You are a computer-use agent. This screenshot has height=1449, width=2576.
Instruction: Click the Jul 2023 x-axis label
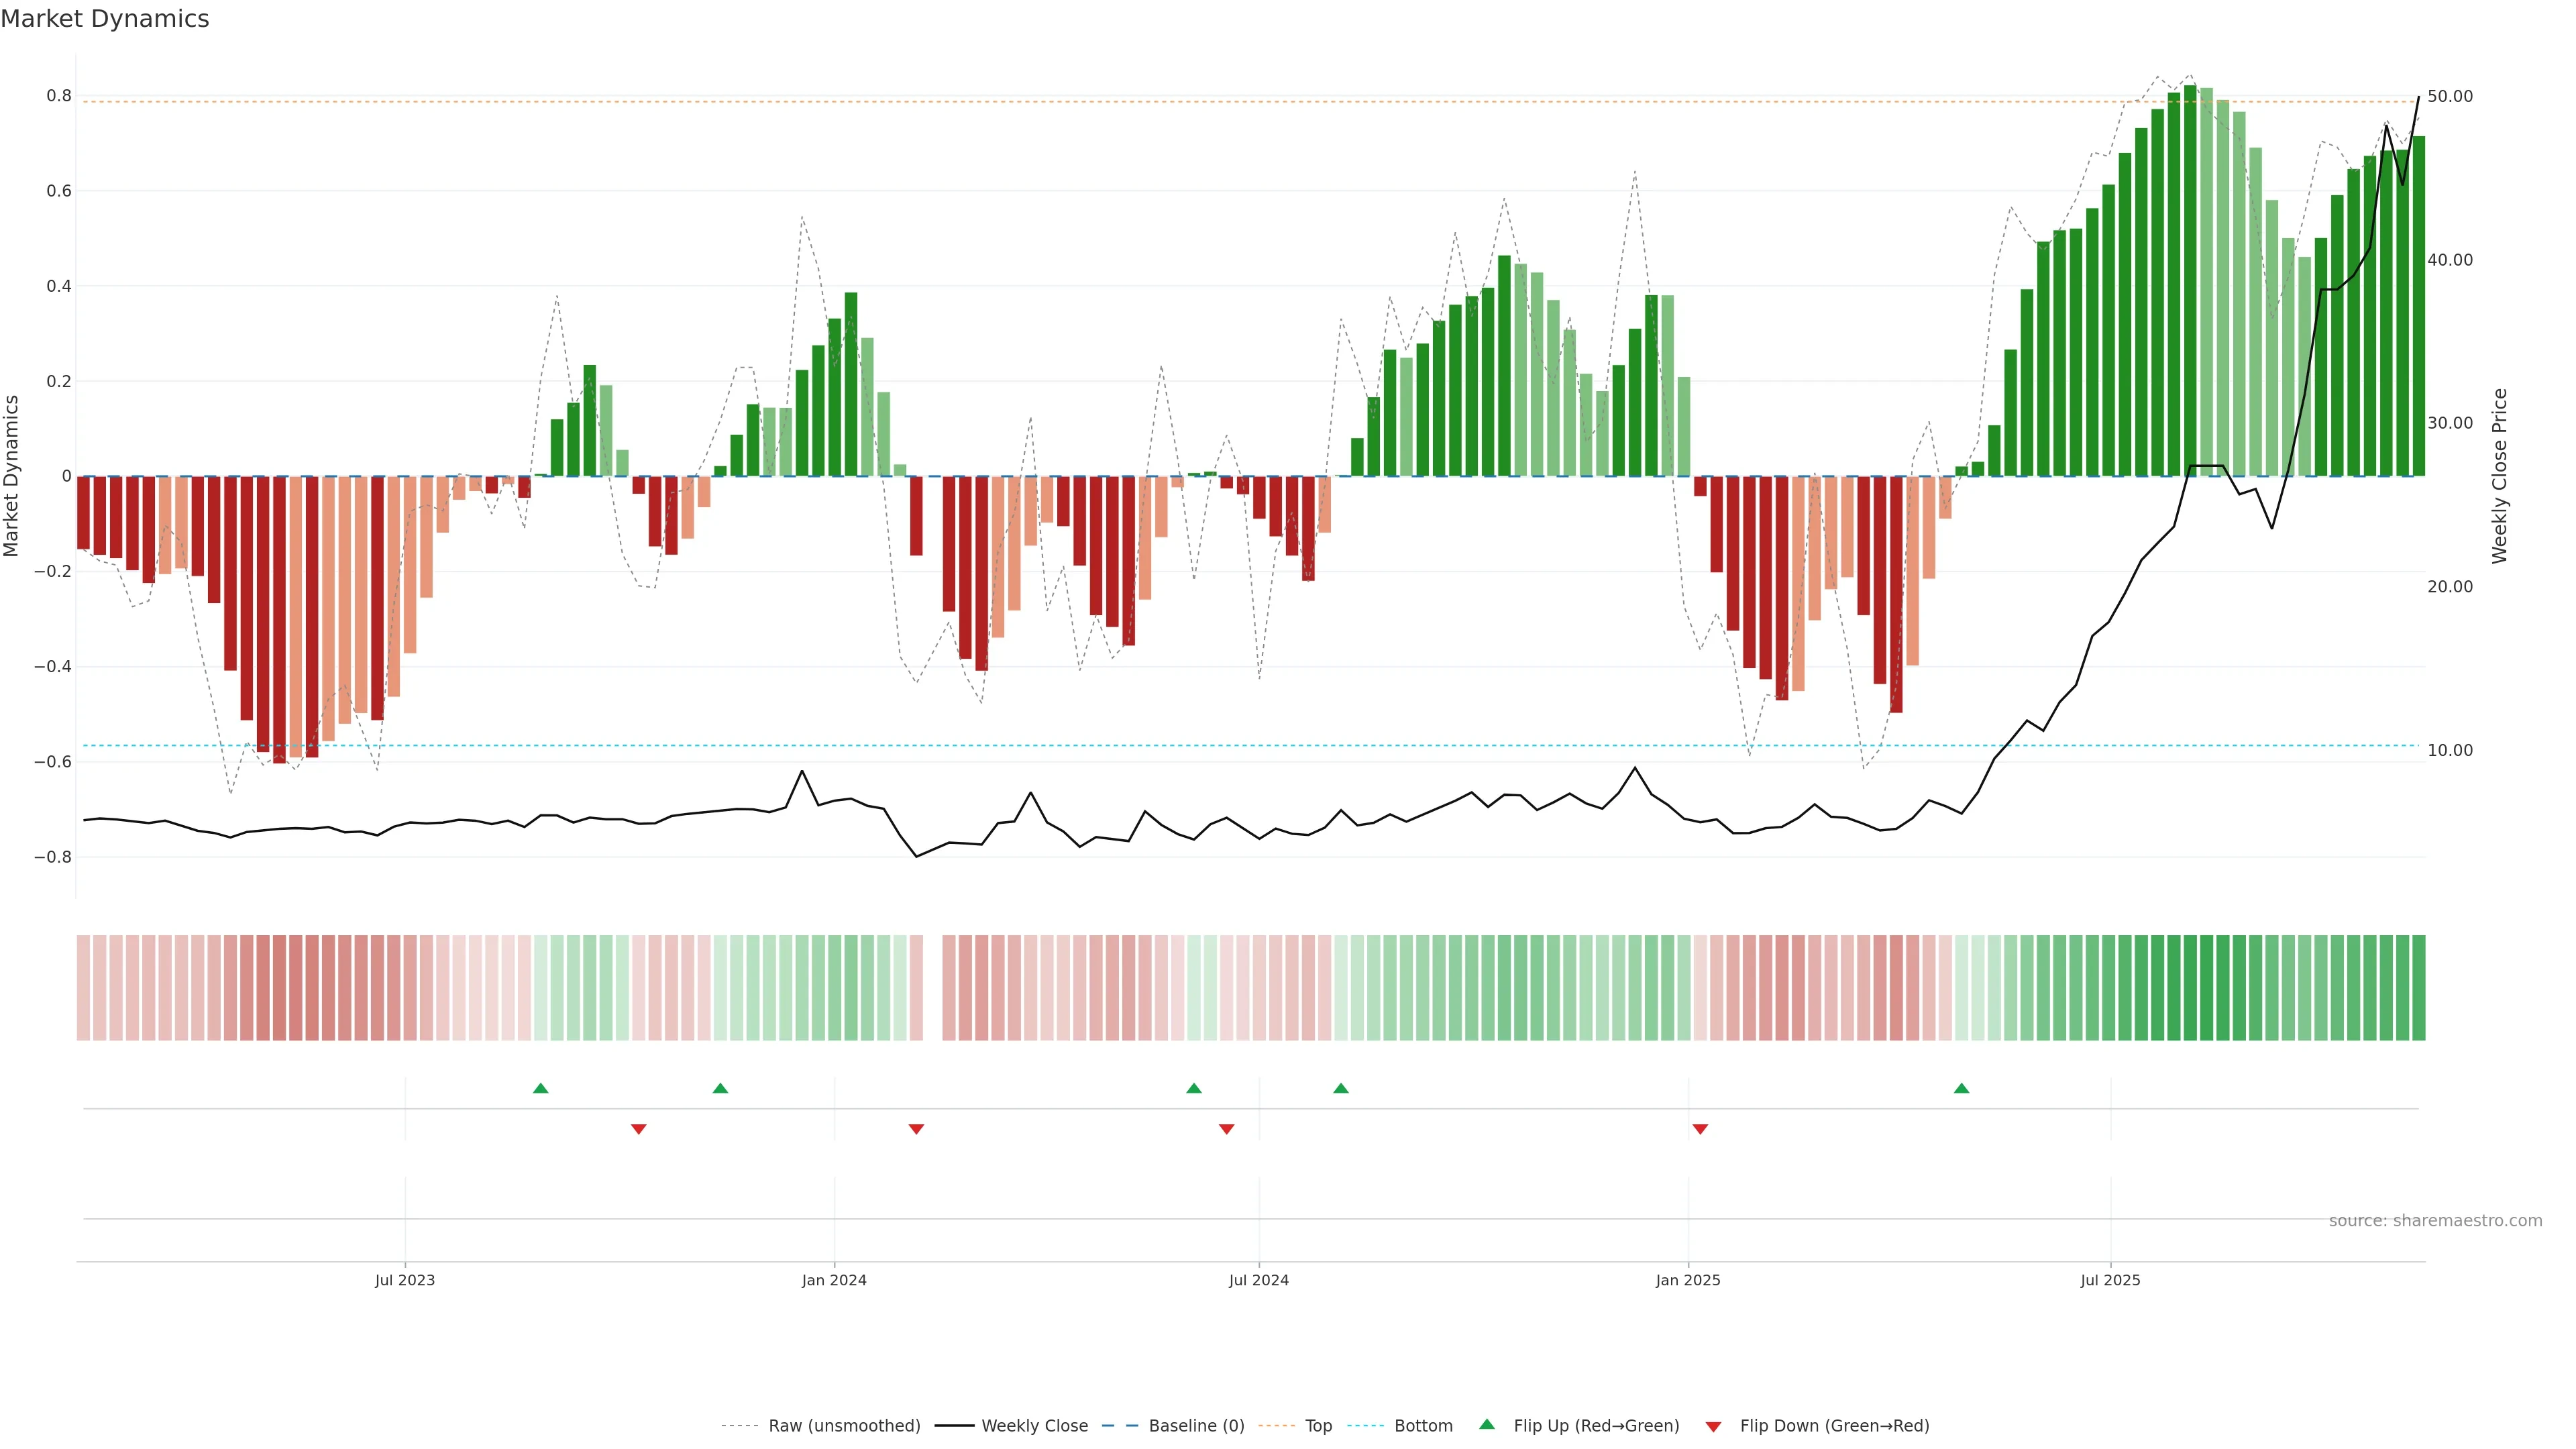(405, 1280)
